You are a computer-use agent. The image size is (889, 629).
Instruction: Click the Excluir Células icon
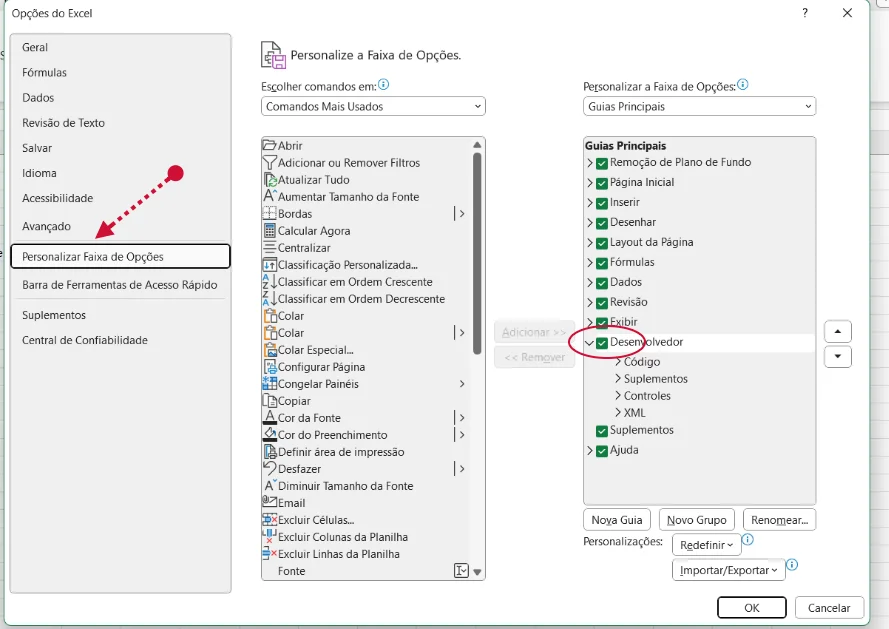pyautogui.click(x=269, y=520)
